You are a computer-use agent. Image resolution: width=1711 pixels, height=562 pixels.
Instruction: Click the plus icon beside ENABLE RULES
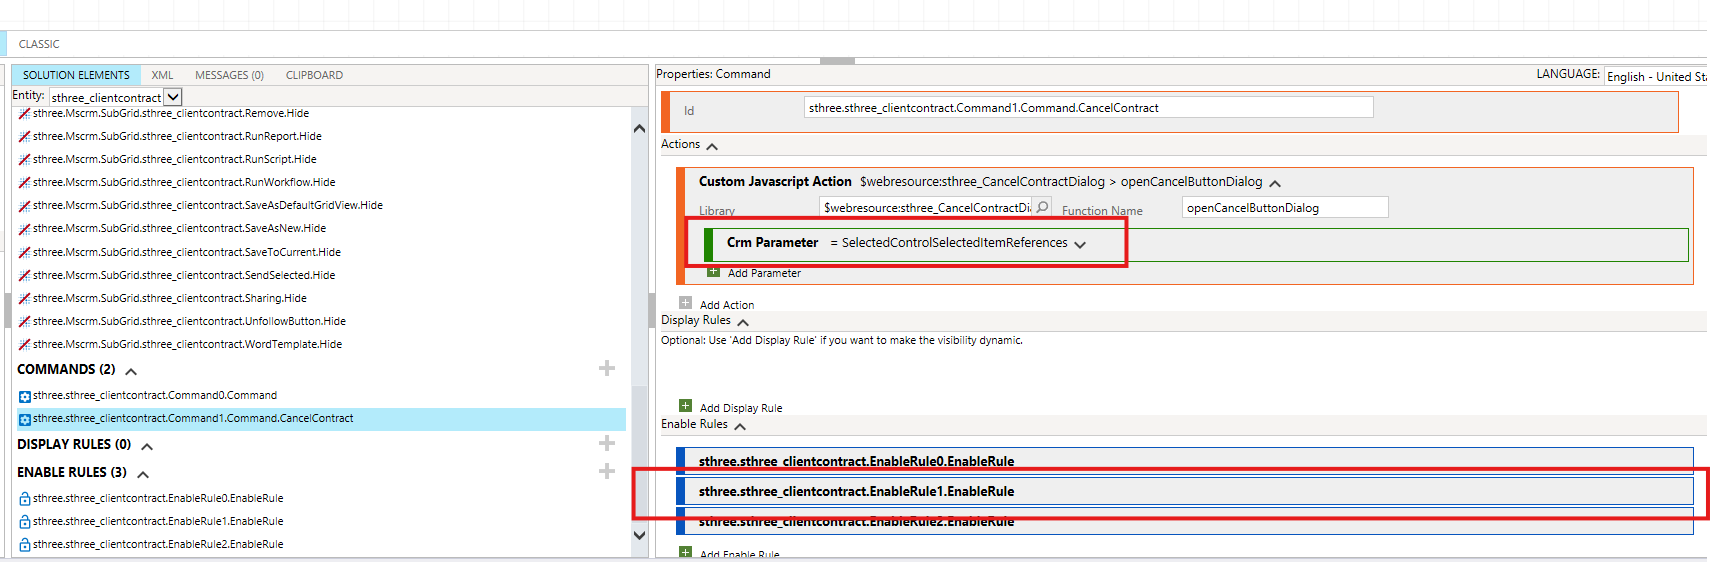tap(606, 471)
